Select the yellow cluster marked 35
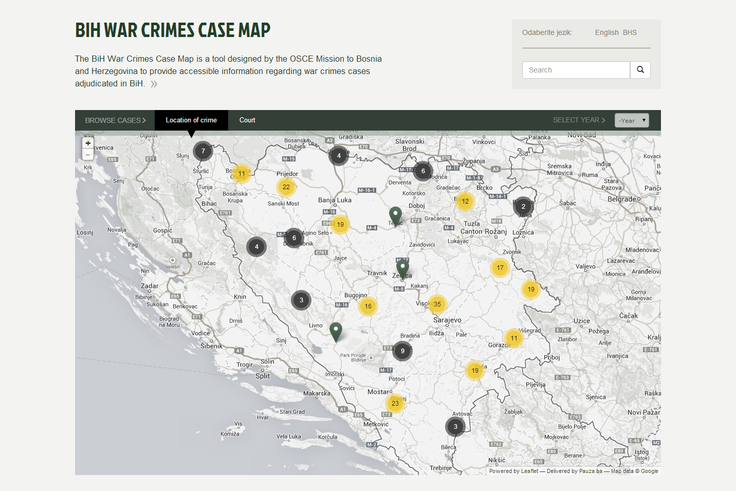The image size is (736, 491). 436,304
